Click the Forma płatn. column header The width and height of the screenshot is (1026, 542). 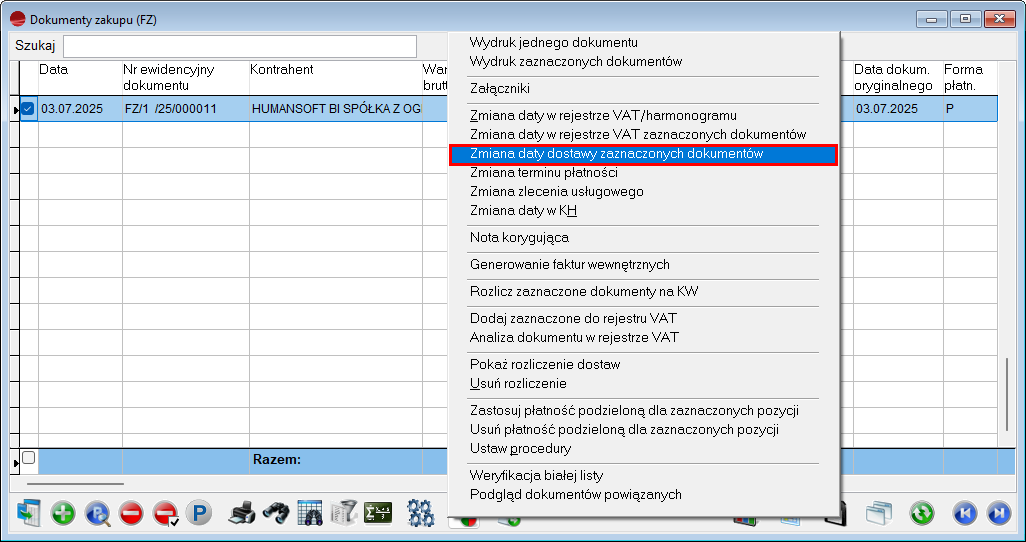[x=970, y=78]
